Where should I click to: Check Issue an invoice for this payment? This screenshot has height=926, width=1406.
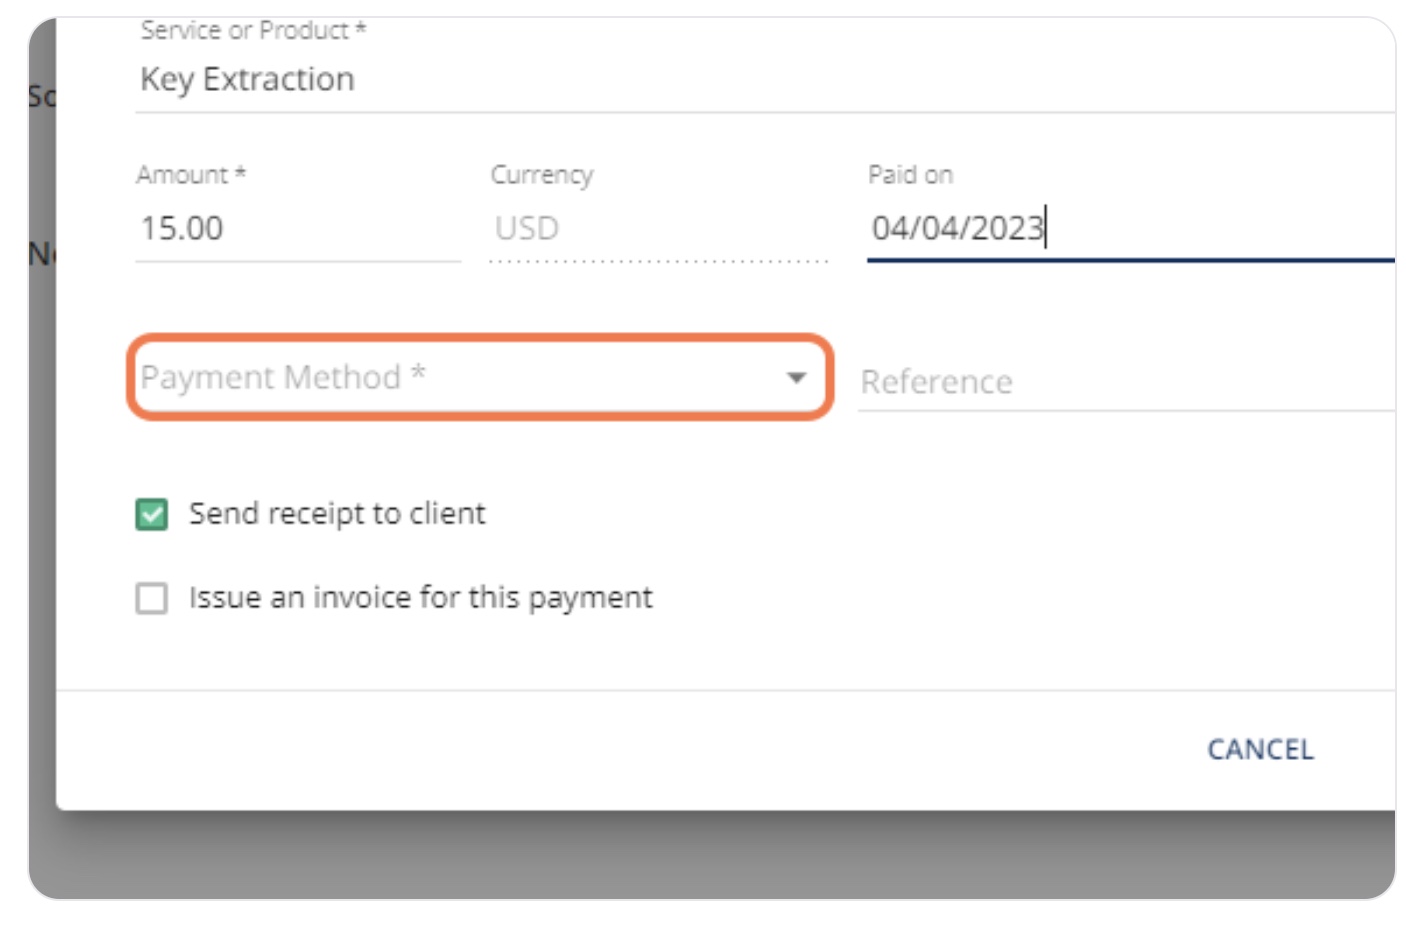[x=152, y=599]
